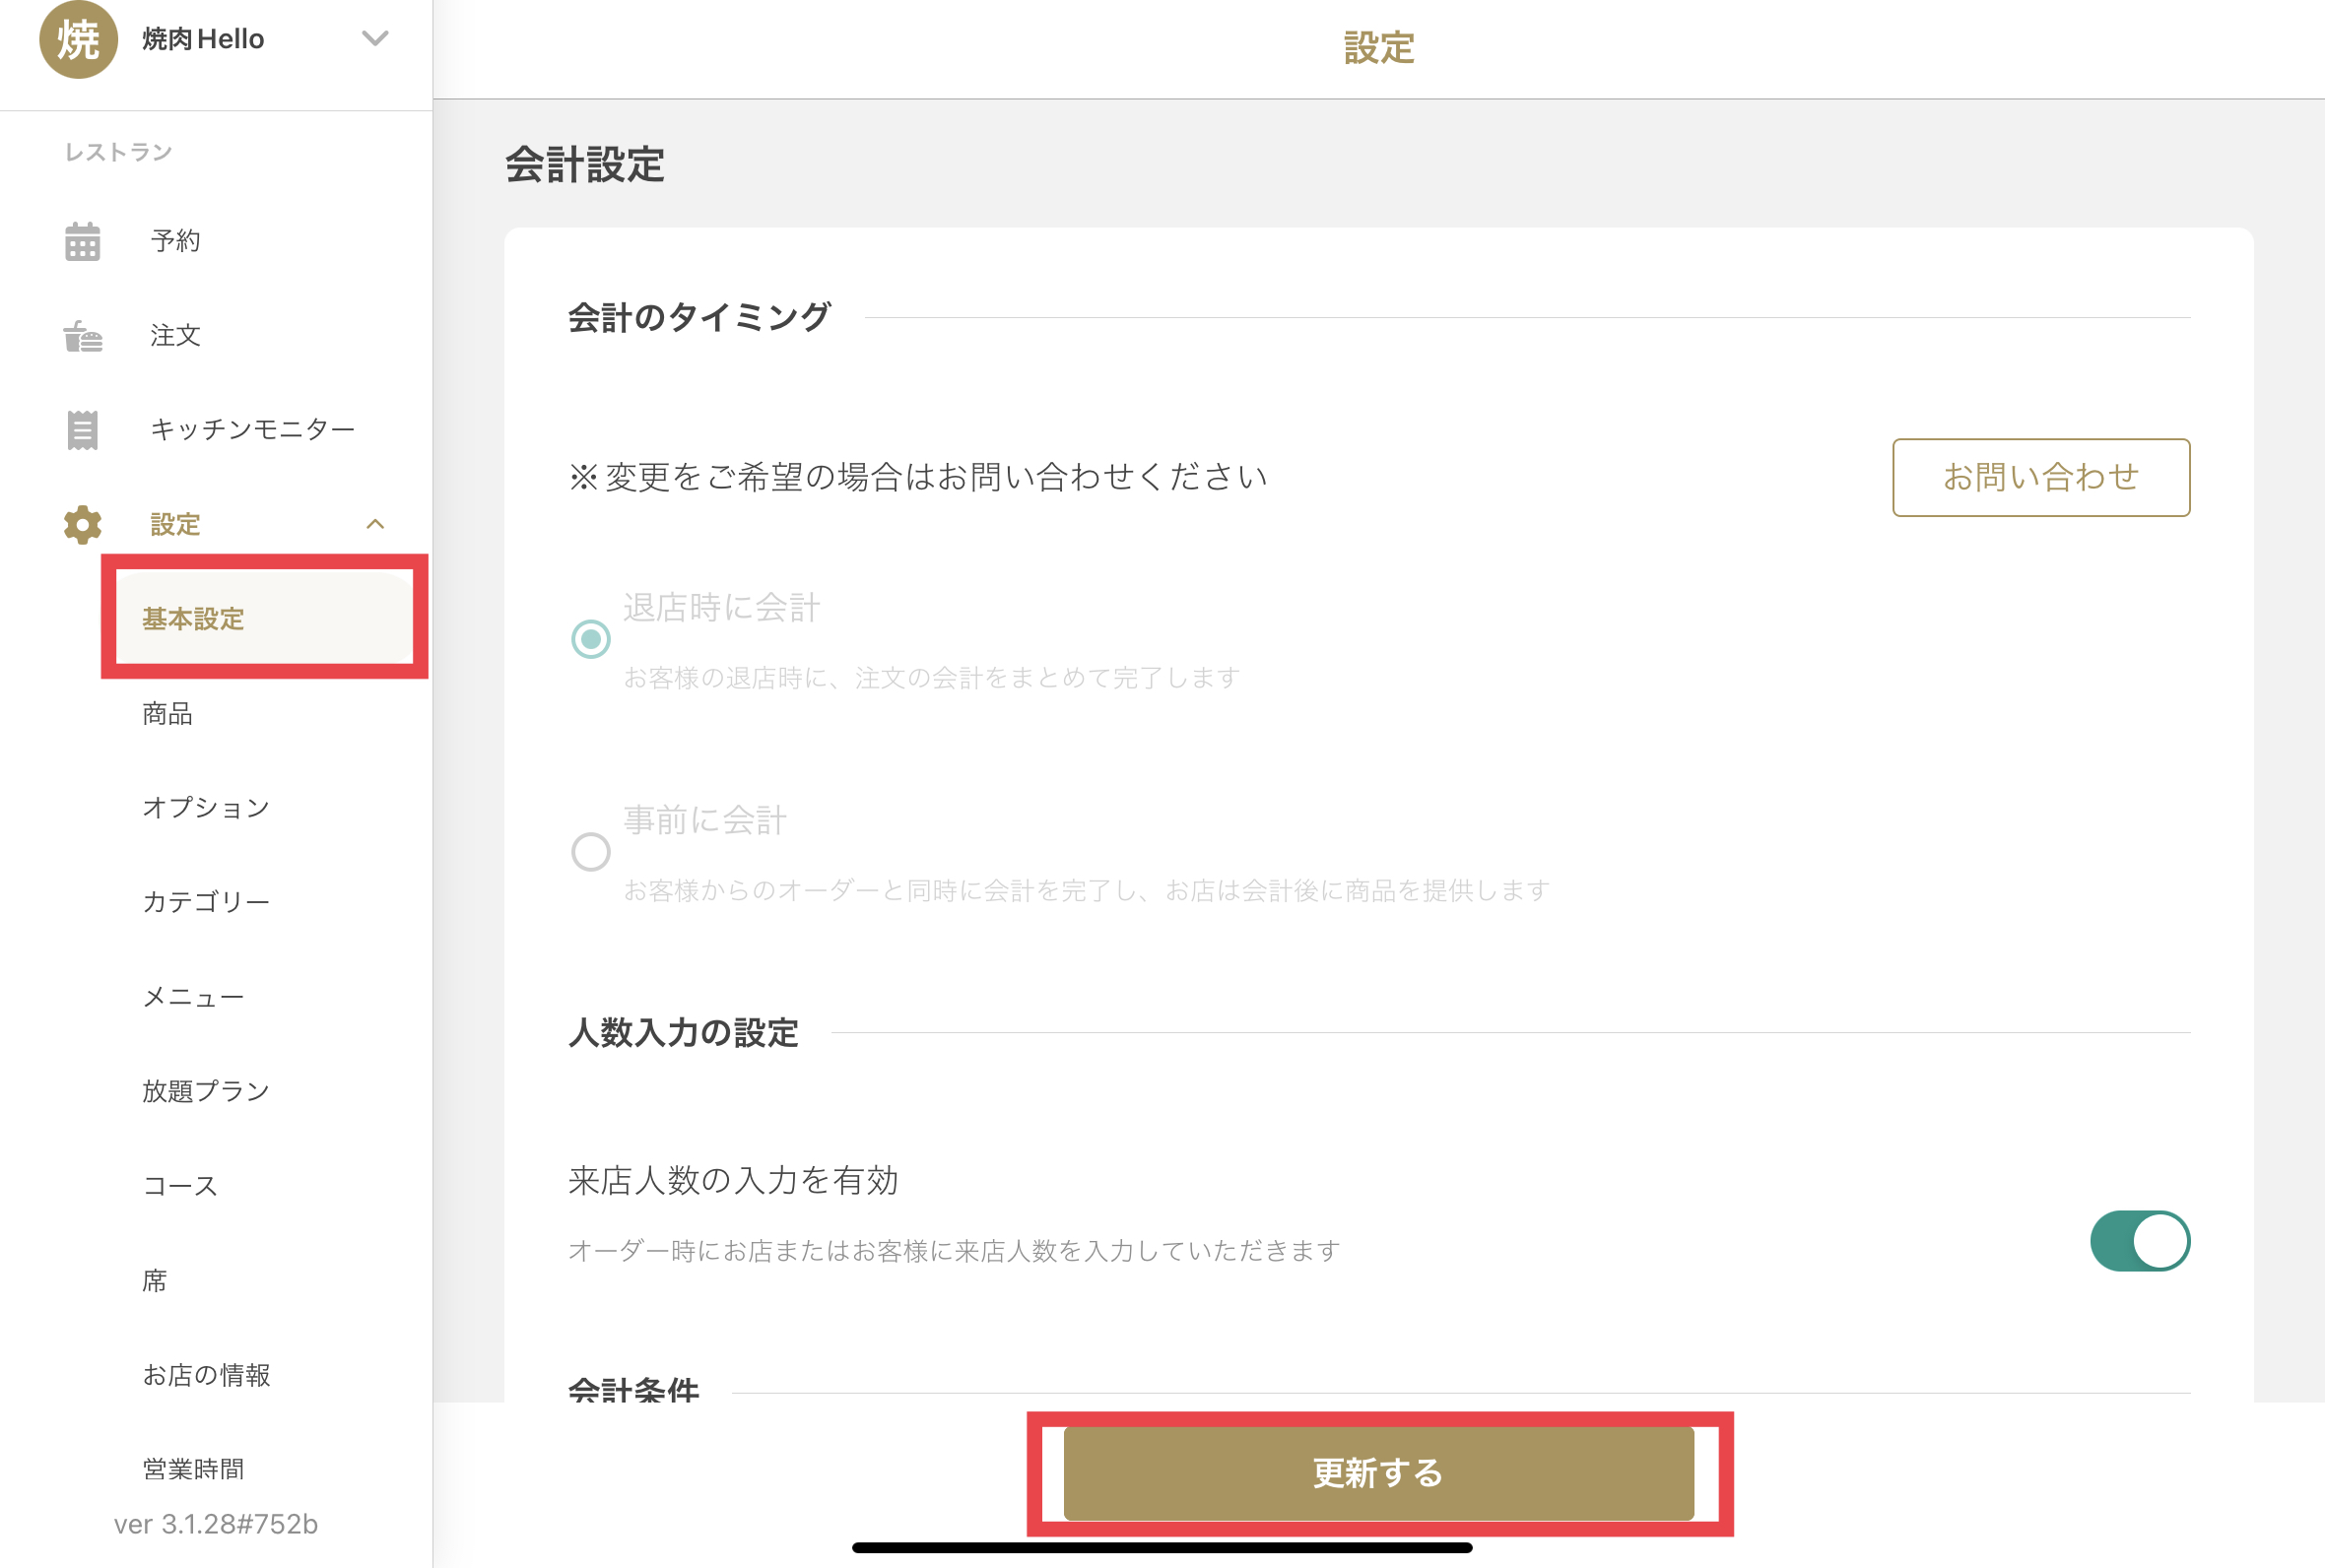Image resolution: width=2325 pixels, height=1568 pixels.
Task: Navigate to メニュー in the sidebar
Action: 193,997
